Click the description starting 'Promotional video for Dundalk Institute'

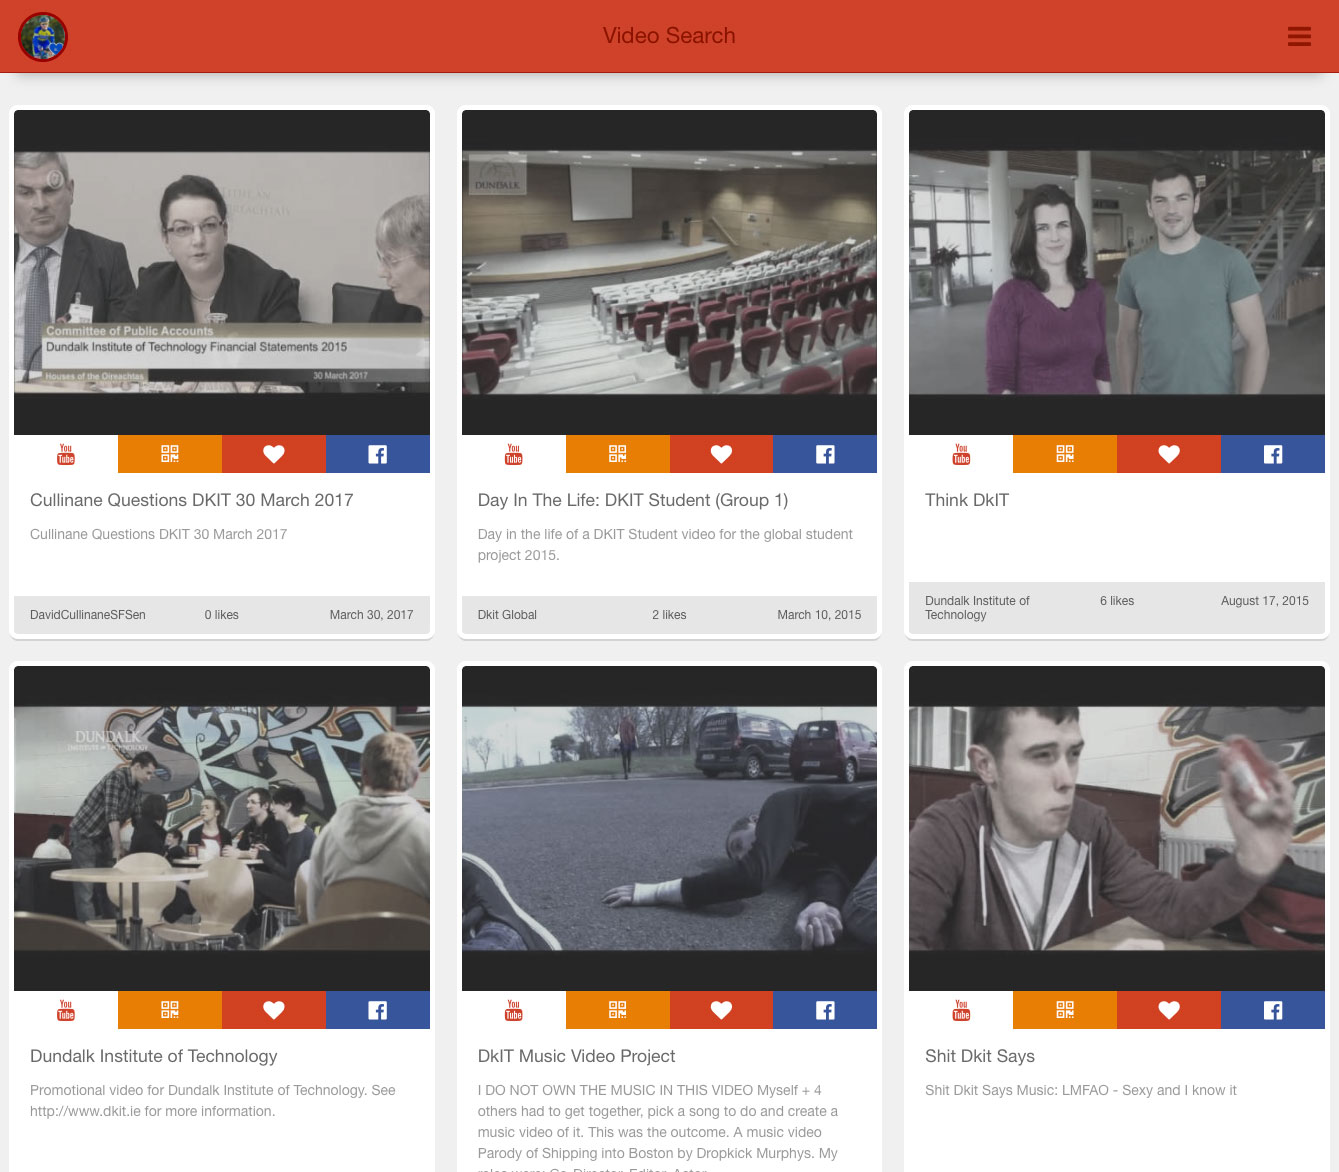point(213,1101)
